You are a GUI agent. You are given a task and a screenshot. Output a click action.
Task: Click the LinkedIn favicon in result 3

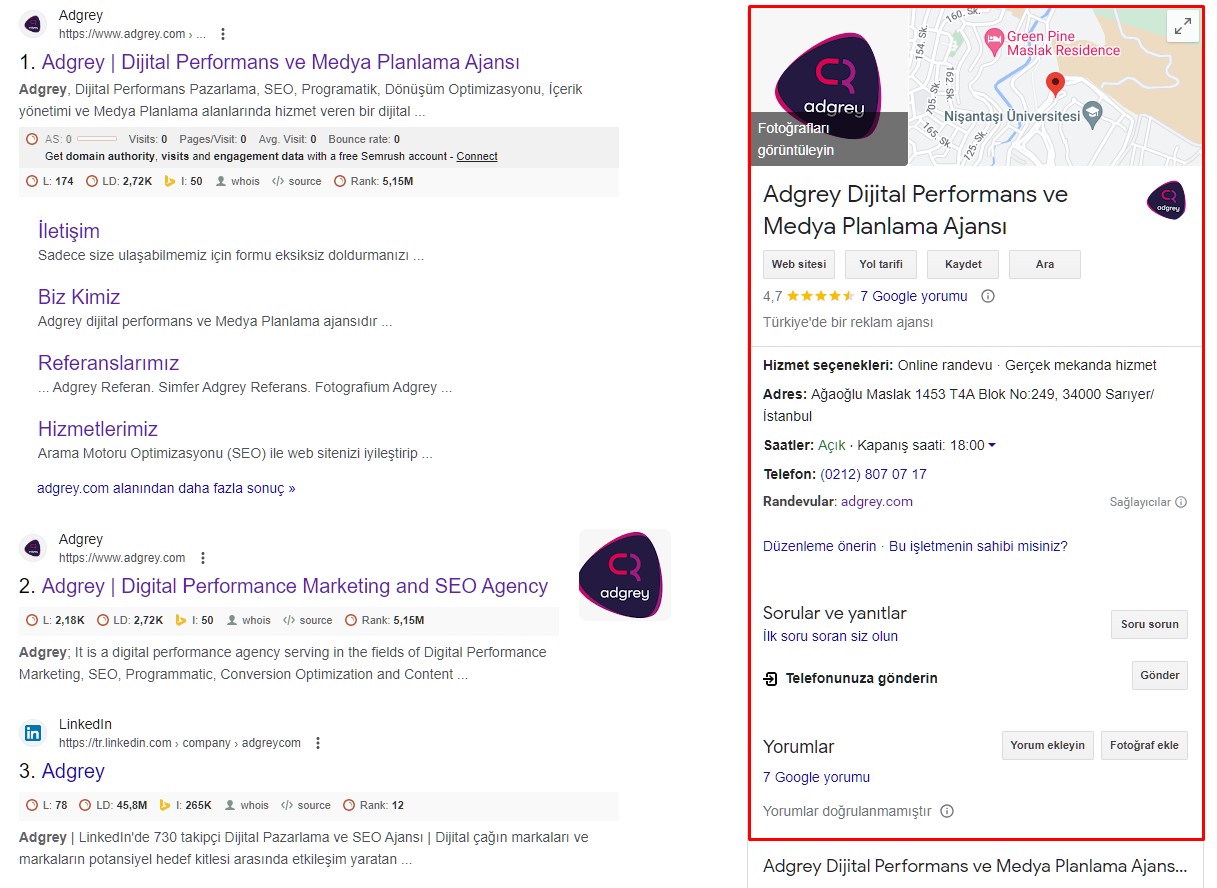(33, 733)
